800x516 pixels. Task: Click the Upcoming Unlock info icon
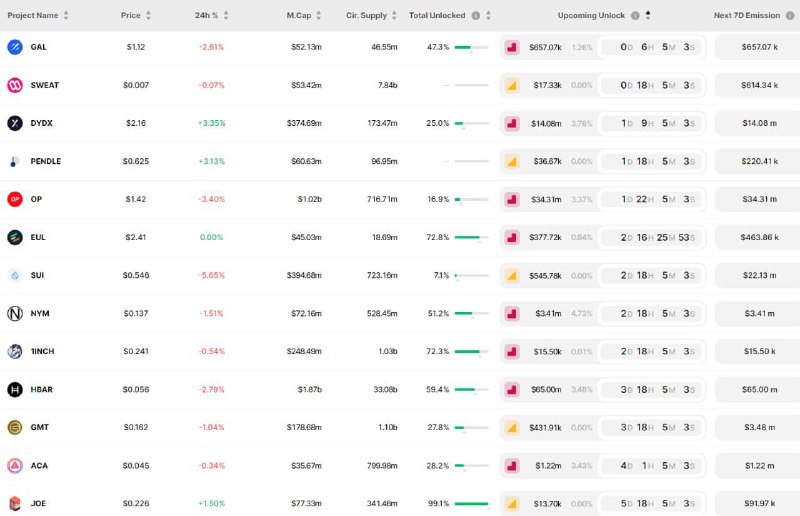click(x=635, y=15)
